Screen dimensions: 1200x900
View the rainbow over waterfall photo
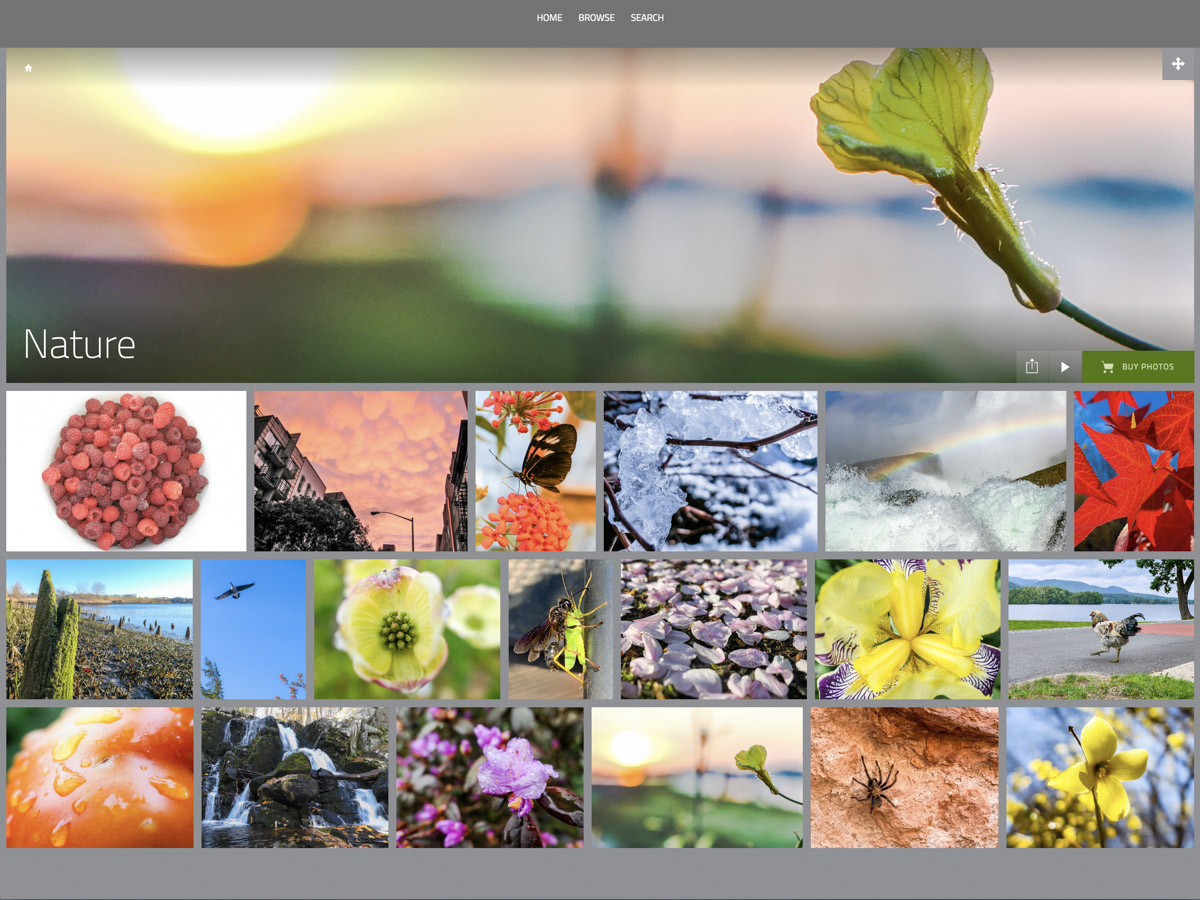(x=945, y=471)
